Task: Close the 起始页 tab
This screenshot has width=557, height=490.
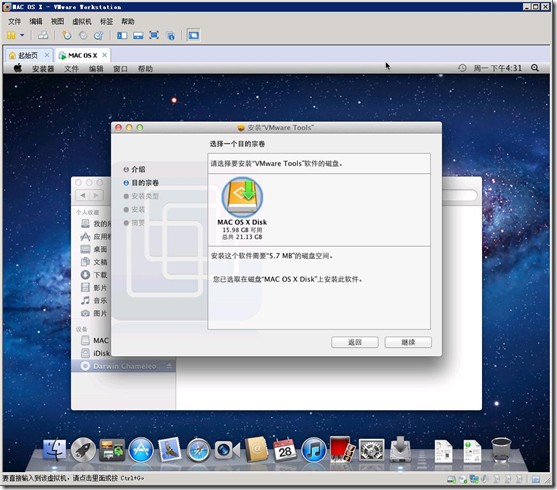Action: [x=47, y=55]
